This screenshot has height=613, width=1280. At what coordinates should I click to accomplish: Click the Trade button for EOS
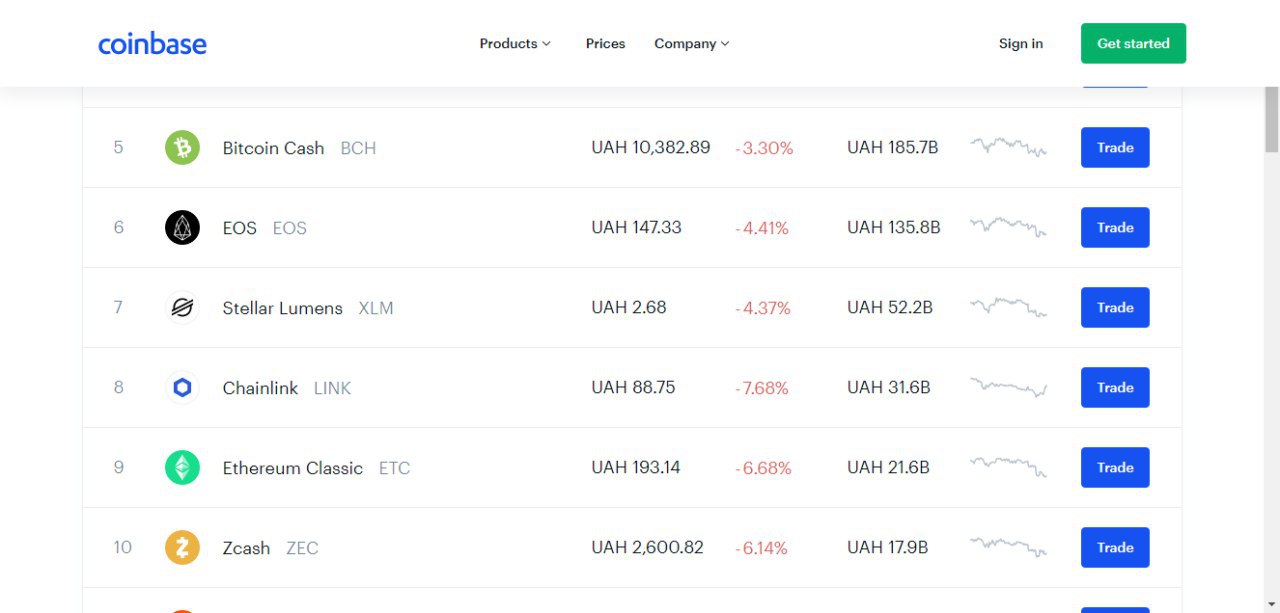[x=1115, y=228]
